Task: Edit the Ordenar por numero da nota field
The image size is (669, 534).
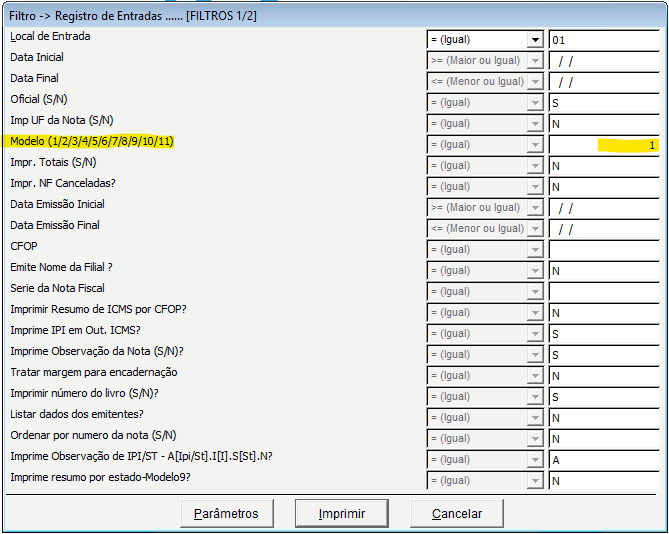Action: click(x=604, y=438)
